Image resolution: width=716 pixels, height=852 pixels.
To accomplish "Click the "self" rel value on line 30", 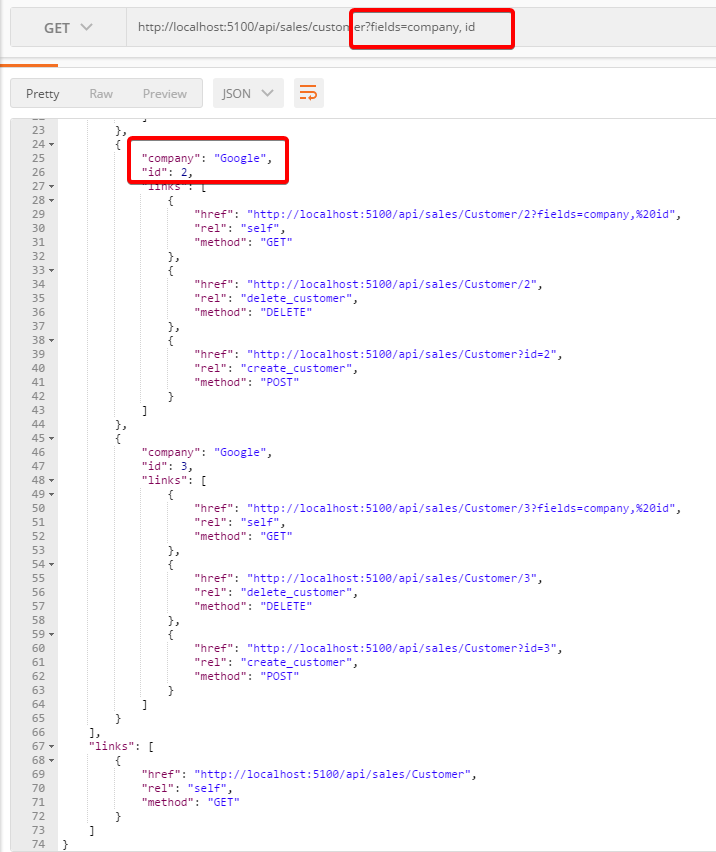I will tap(260, 228).
